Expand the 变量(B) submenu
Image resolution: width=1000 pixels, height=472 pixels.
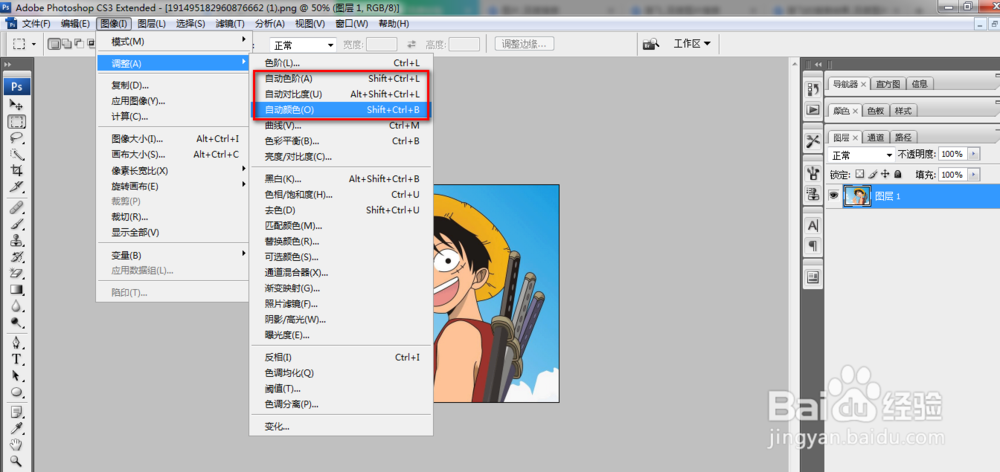coord(172,254)
